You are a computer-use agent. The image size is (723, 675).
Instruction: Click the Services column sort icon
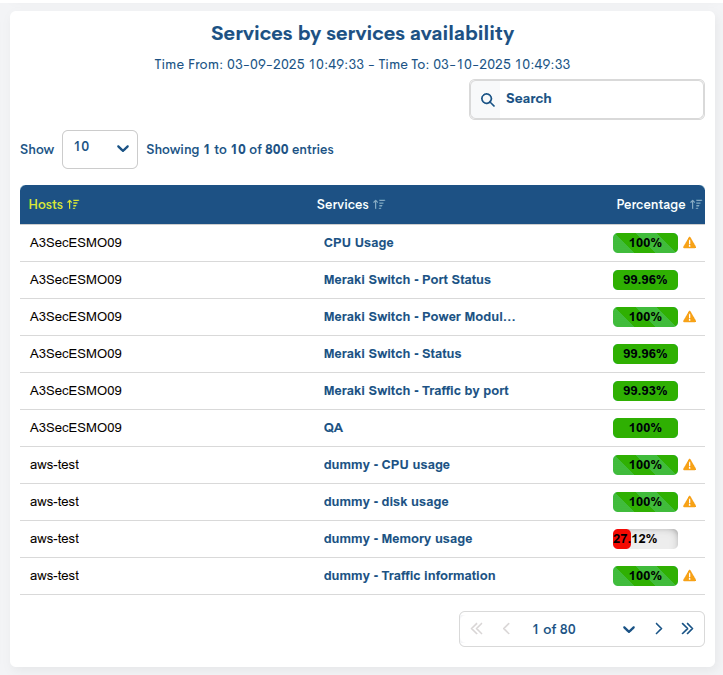coord(379,205)
